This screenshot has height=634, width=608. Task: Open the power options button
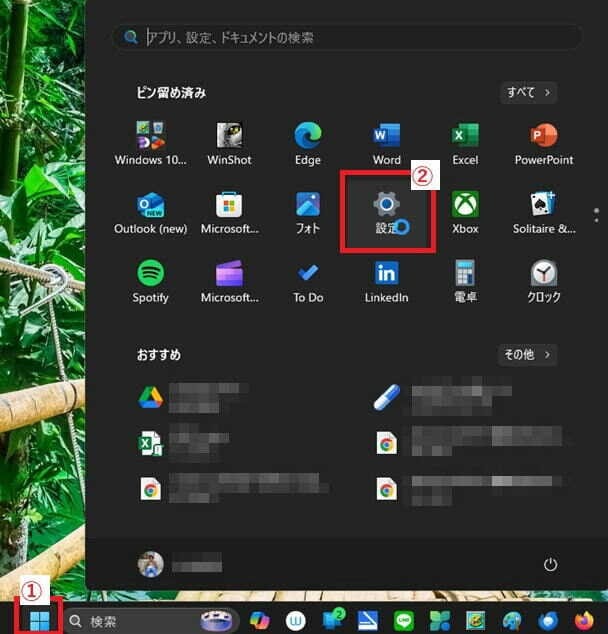point(550,565)
